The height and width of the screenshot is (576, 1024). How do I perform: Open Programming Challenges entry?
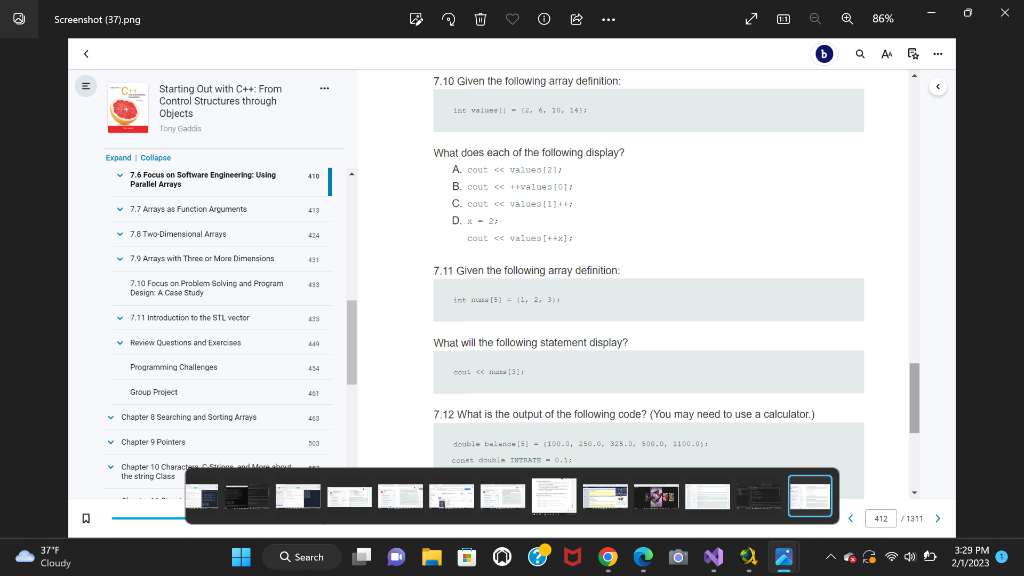174,368
